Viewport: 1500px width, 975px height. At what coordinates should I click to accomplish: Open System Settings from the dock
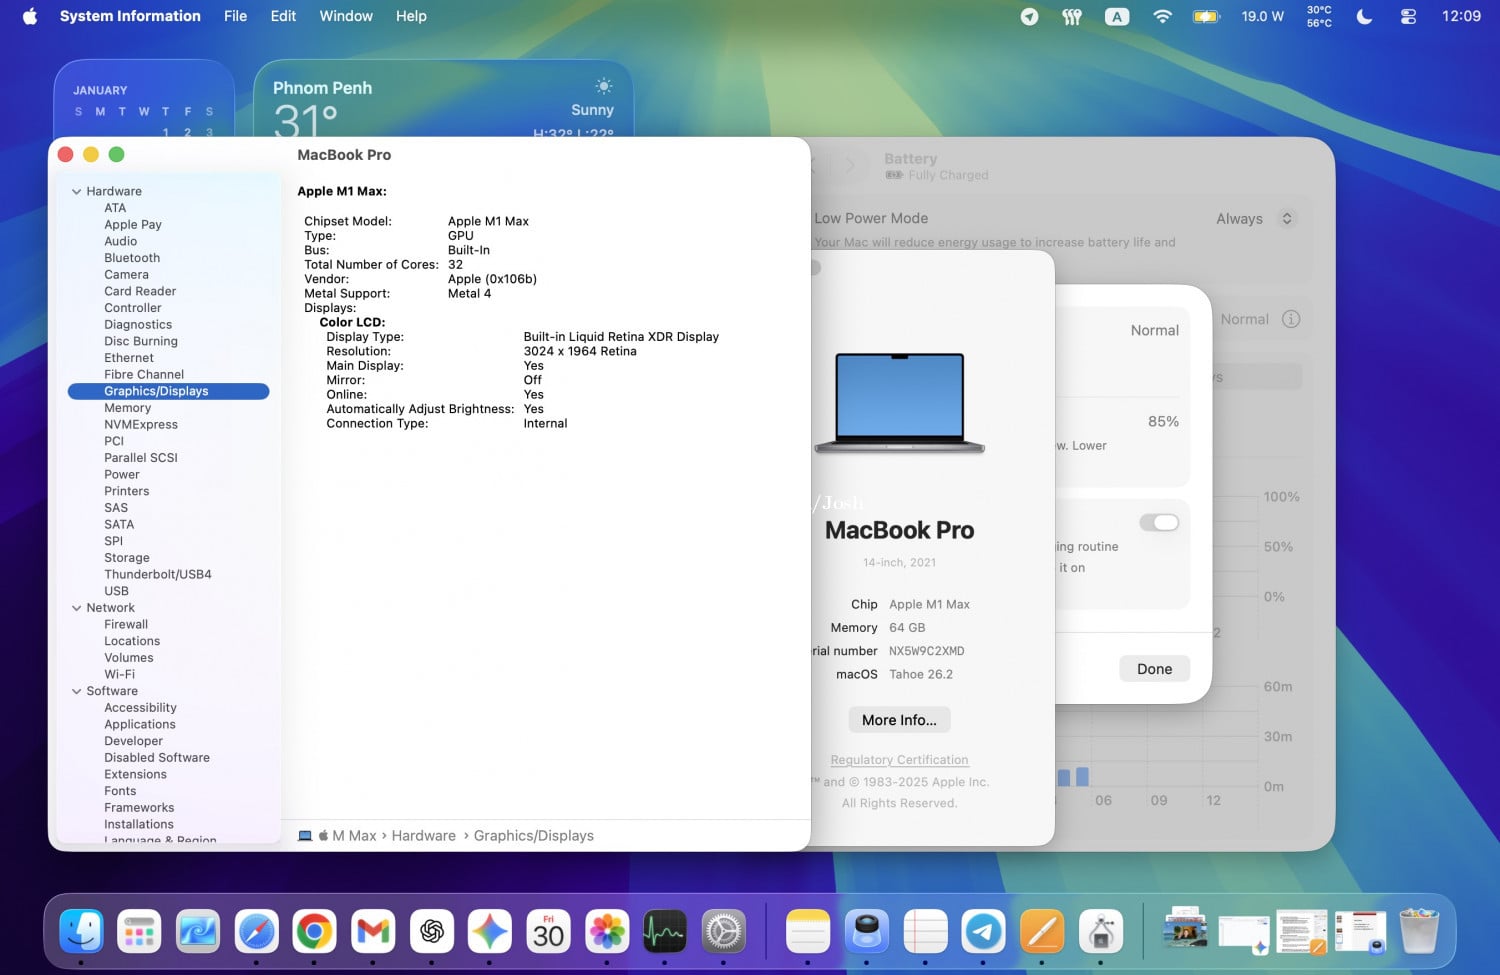click(x=724, y=932)
